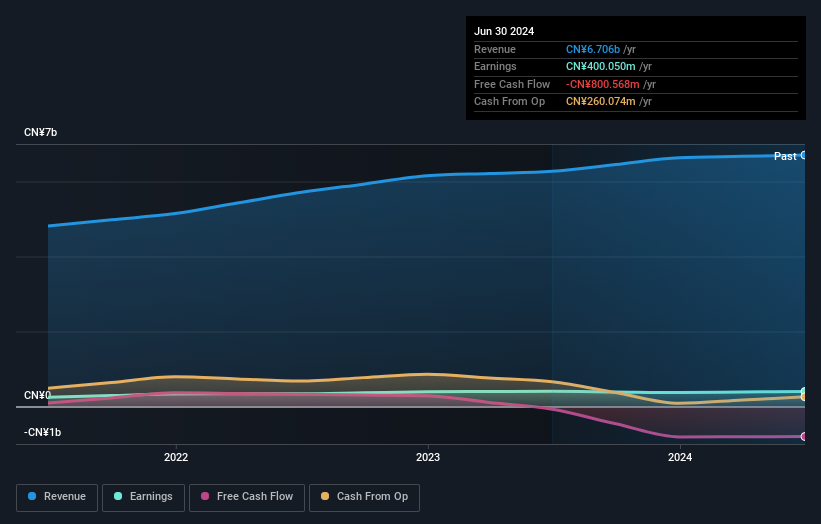Screen dimensions: 821x524
Task: Click the Free Cash Flow label in tooltip
Action: [512, 84]
